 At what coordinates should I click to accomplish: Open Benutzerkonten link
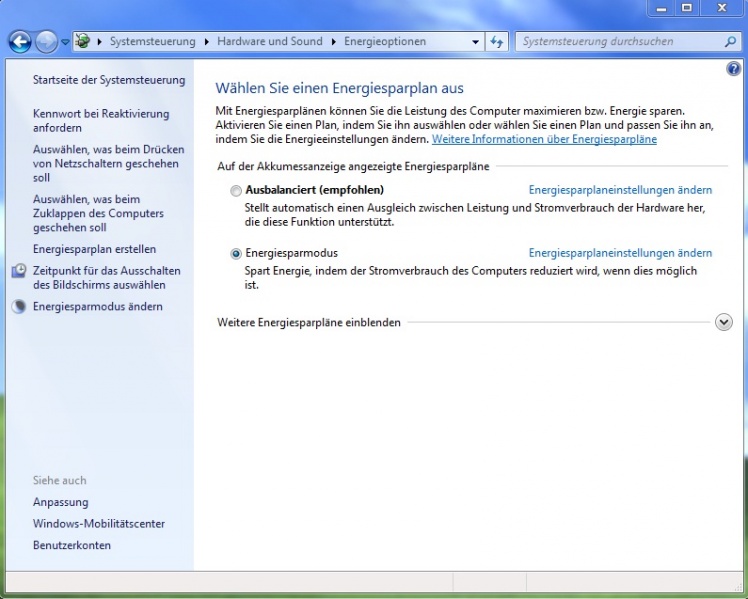pos(72,545)
